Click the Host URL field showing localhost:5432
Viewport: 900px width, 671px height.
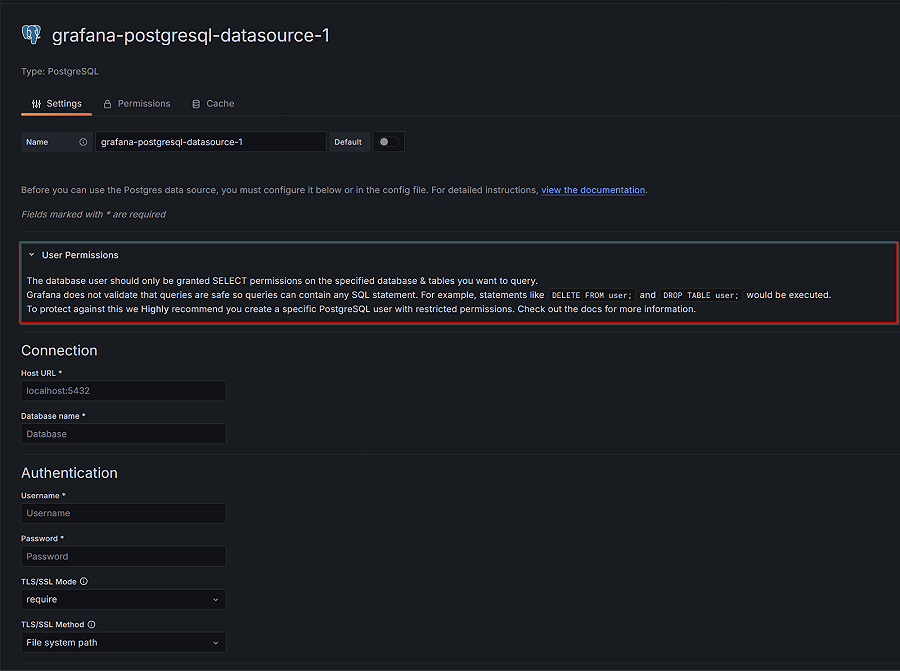123,390
